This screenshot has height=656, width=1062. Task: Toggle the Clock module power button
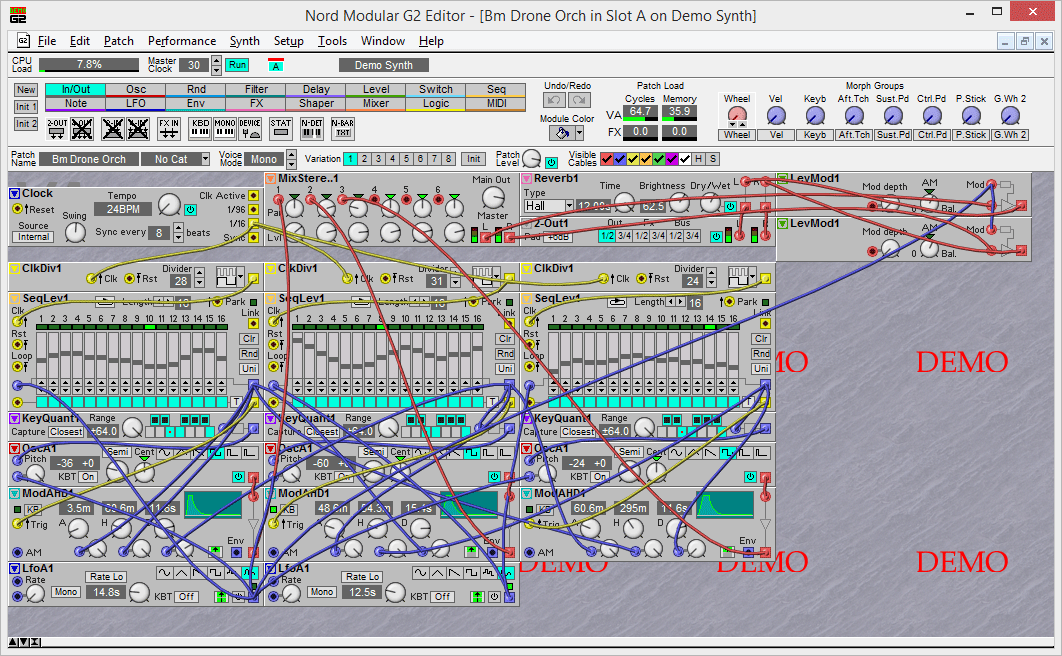(191, 210)
